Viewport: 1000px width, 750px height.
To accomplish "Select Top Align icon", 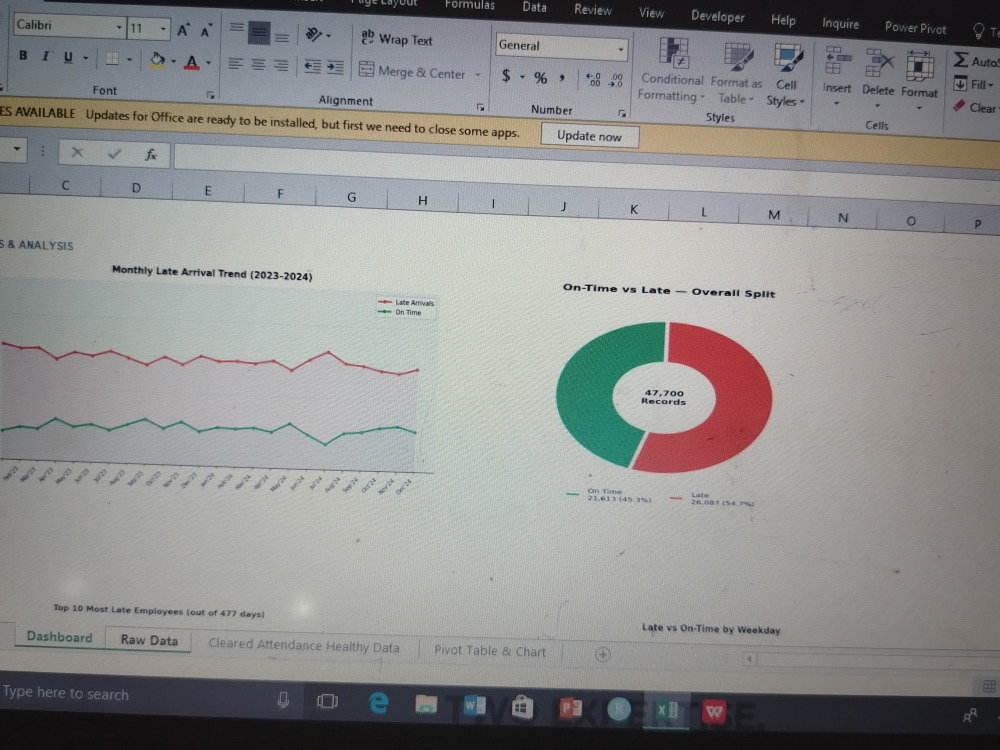I will pyautogui.click(x=237, y=27).
